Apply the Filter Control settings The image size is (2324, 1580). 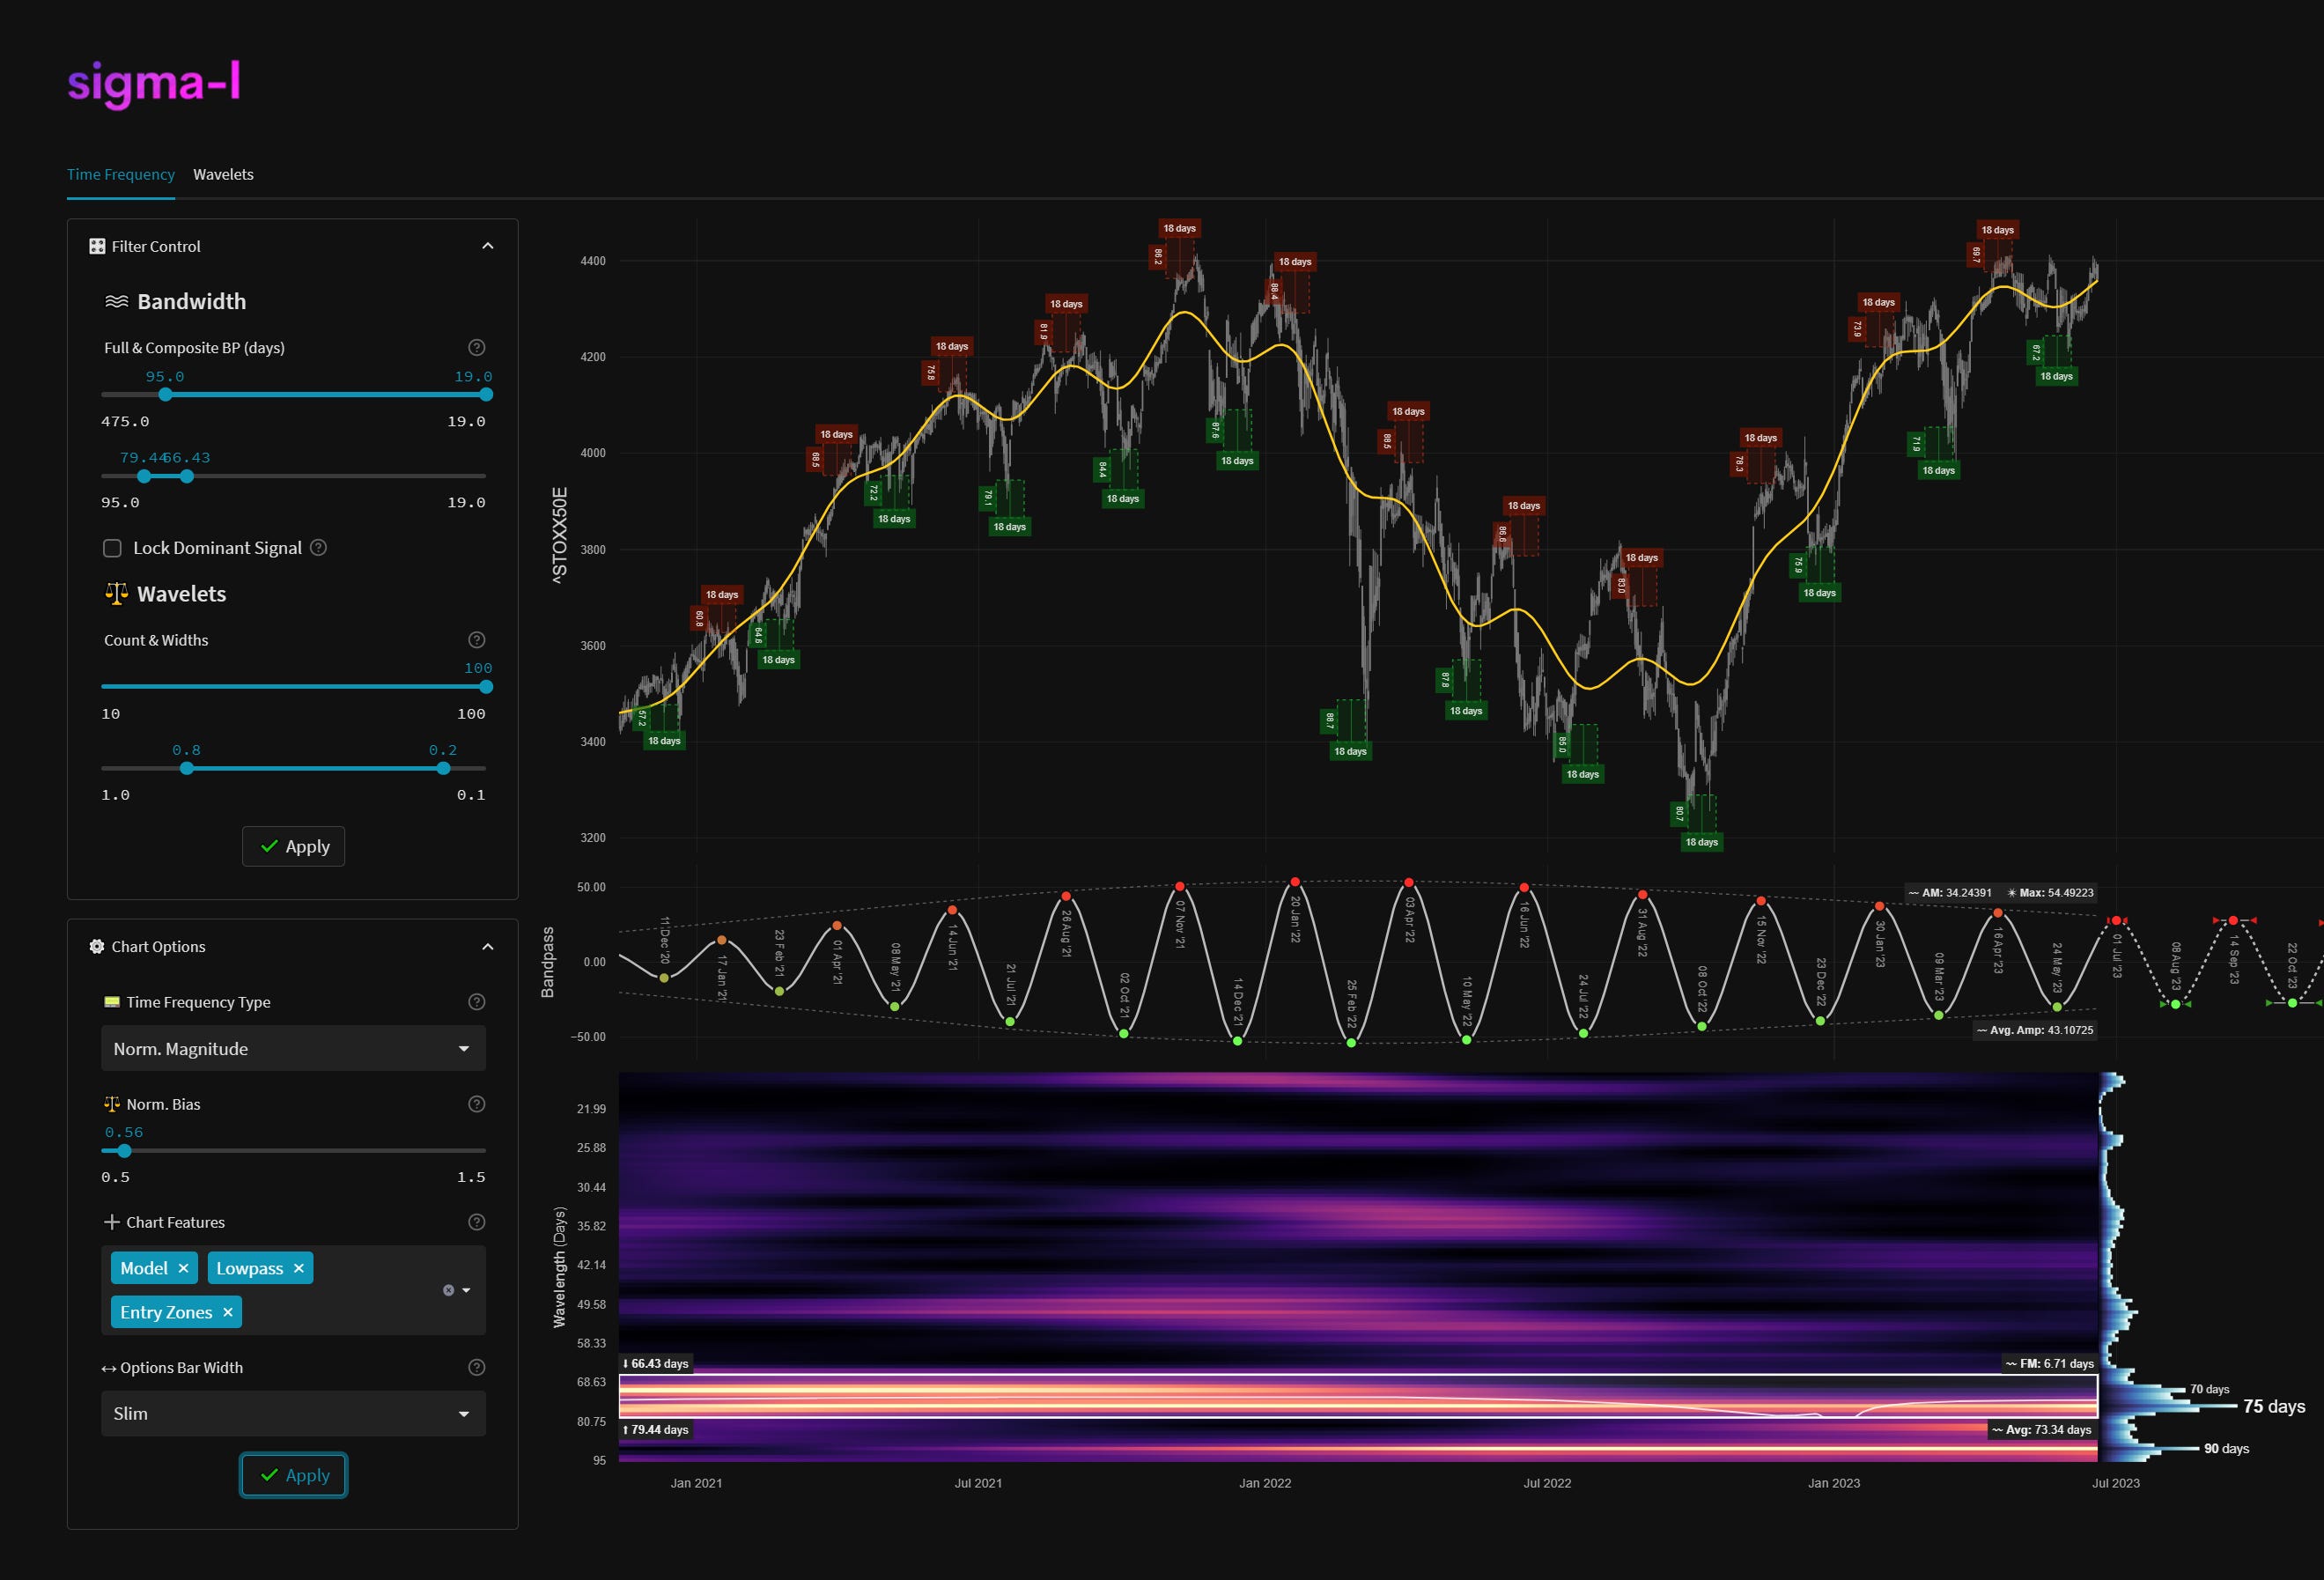tap(293, 846)
